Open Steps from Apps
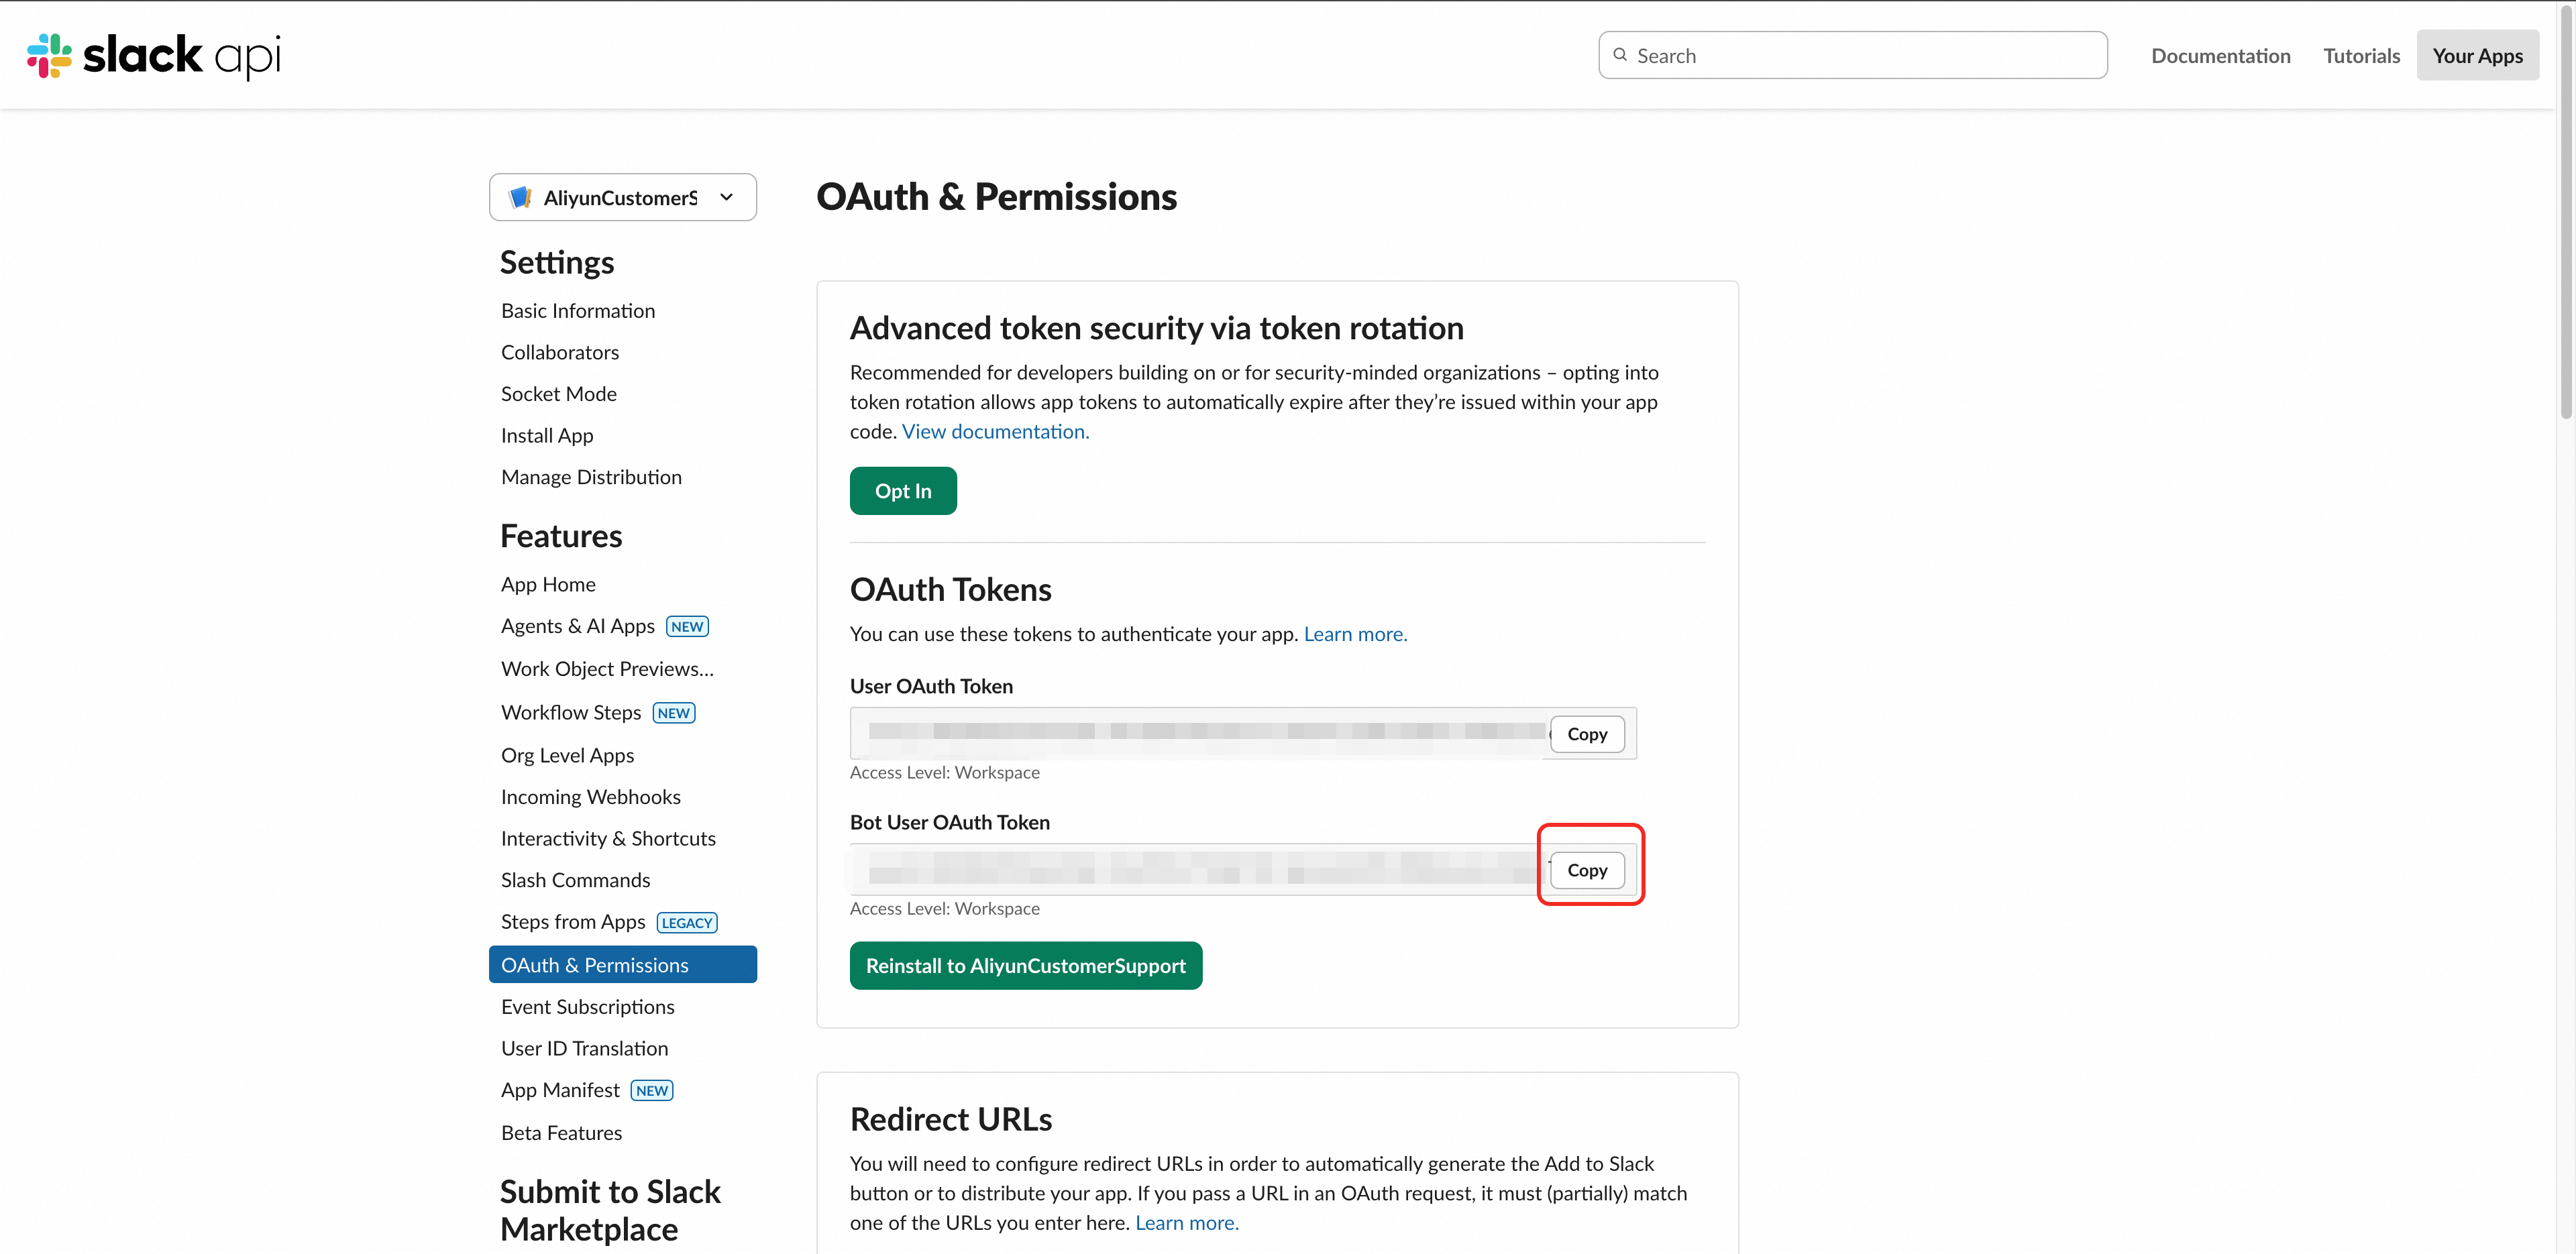 [573, 922]
